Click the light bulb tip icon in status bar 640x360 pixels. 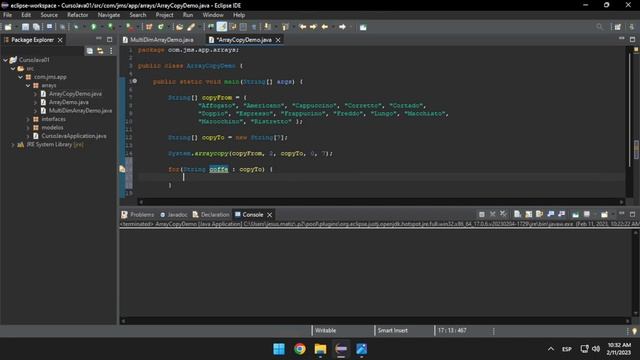tap(634, 331)
